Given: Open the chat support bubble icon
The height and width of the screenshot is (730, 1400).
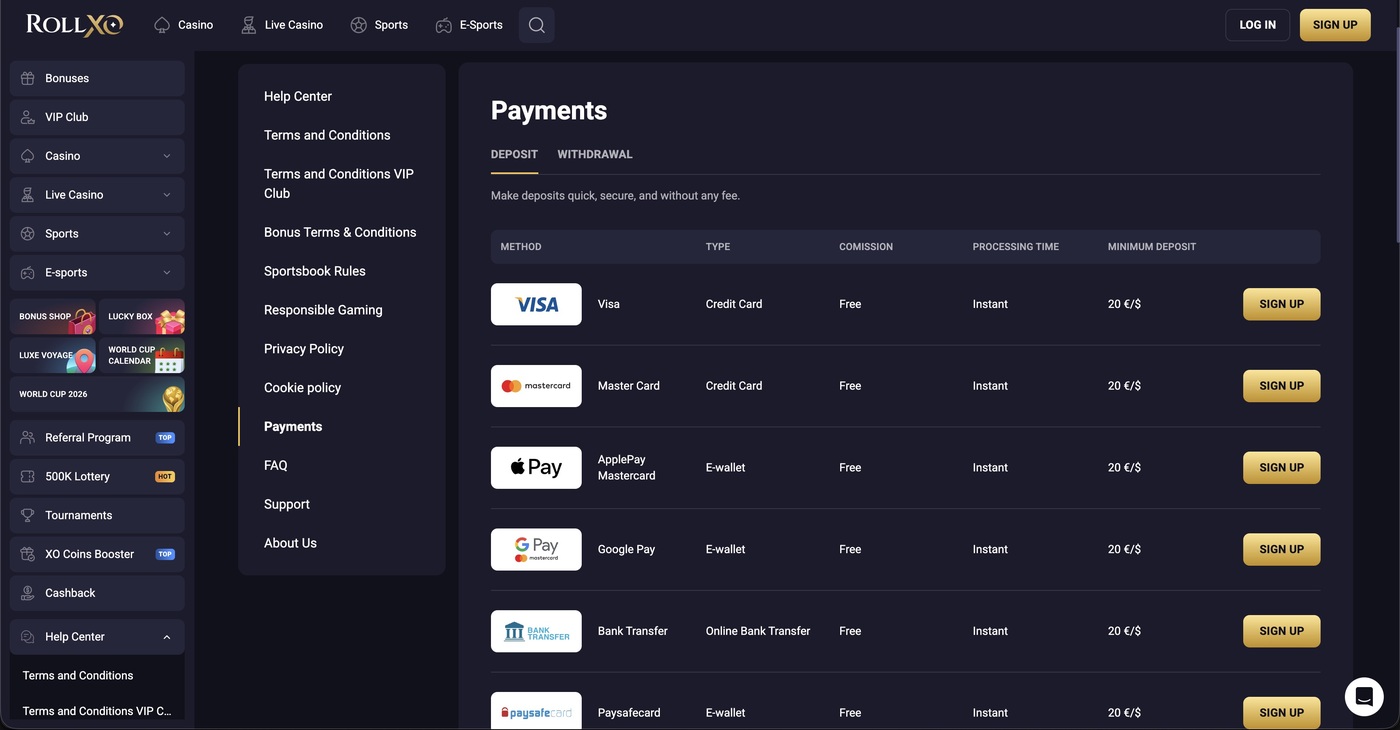Looking at the screenshot, I should pos(1364,697).
